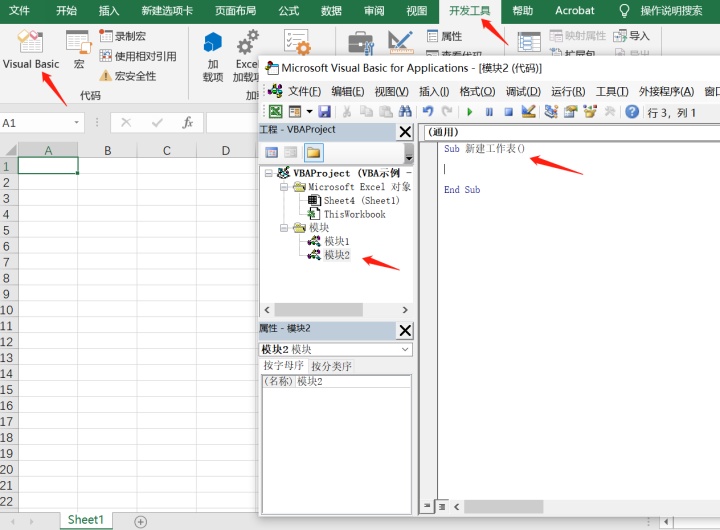Click the XML Source icon in ribbon
Viewport: 720px width, 530px height.
pos(529,42)
